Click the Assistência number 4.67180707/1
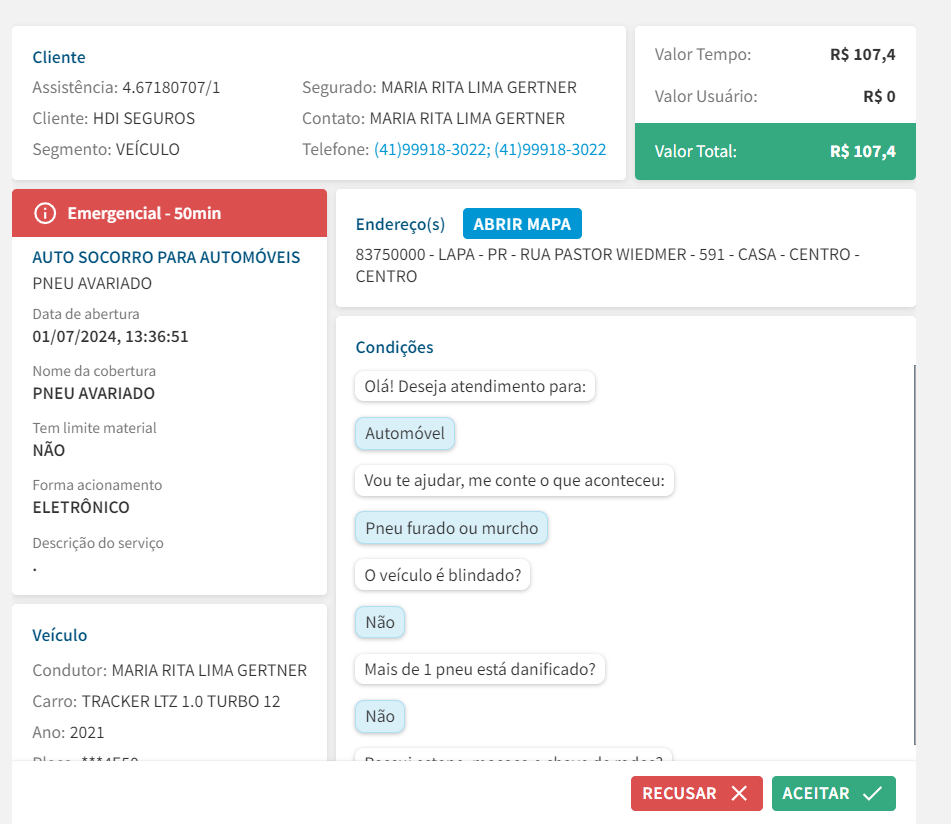The image size is (951, 824). click(x=171, y=87)
